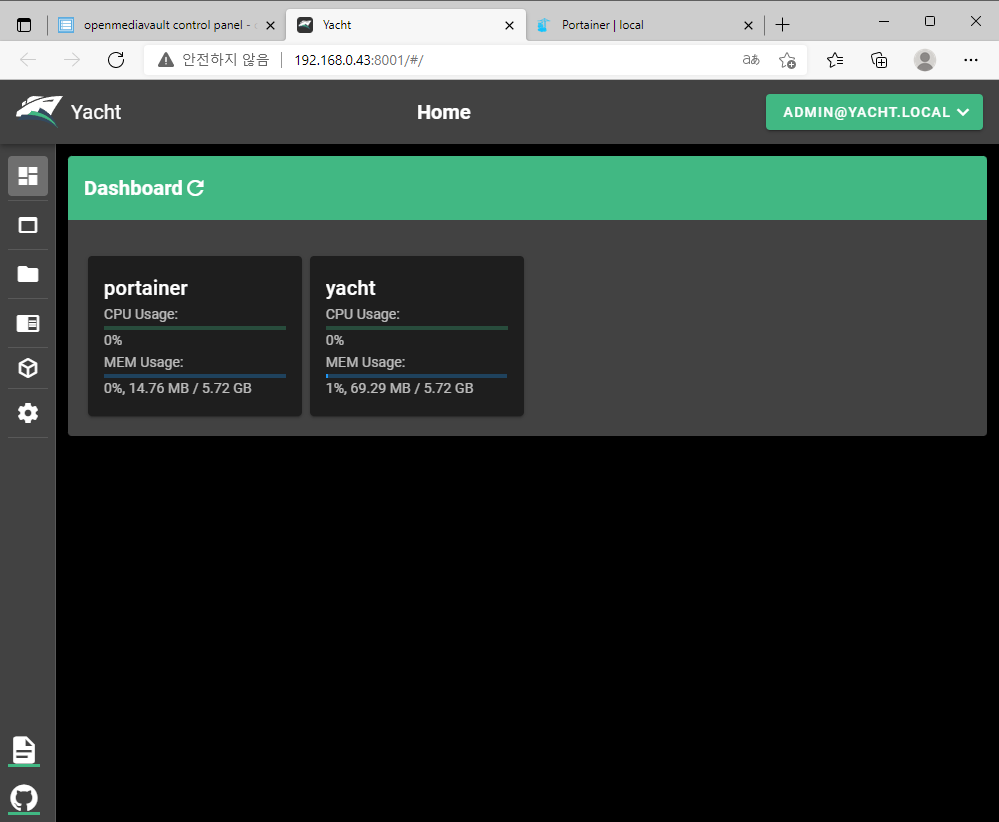Click yacht's 'MEM Usage:' label
Screen dimensions: 999x822
pyautogui.click(x=365, y=362)
